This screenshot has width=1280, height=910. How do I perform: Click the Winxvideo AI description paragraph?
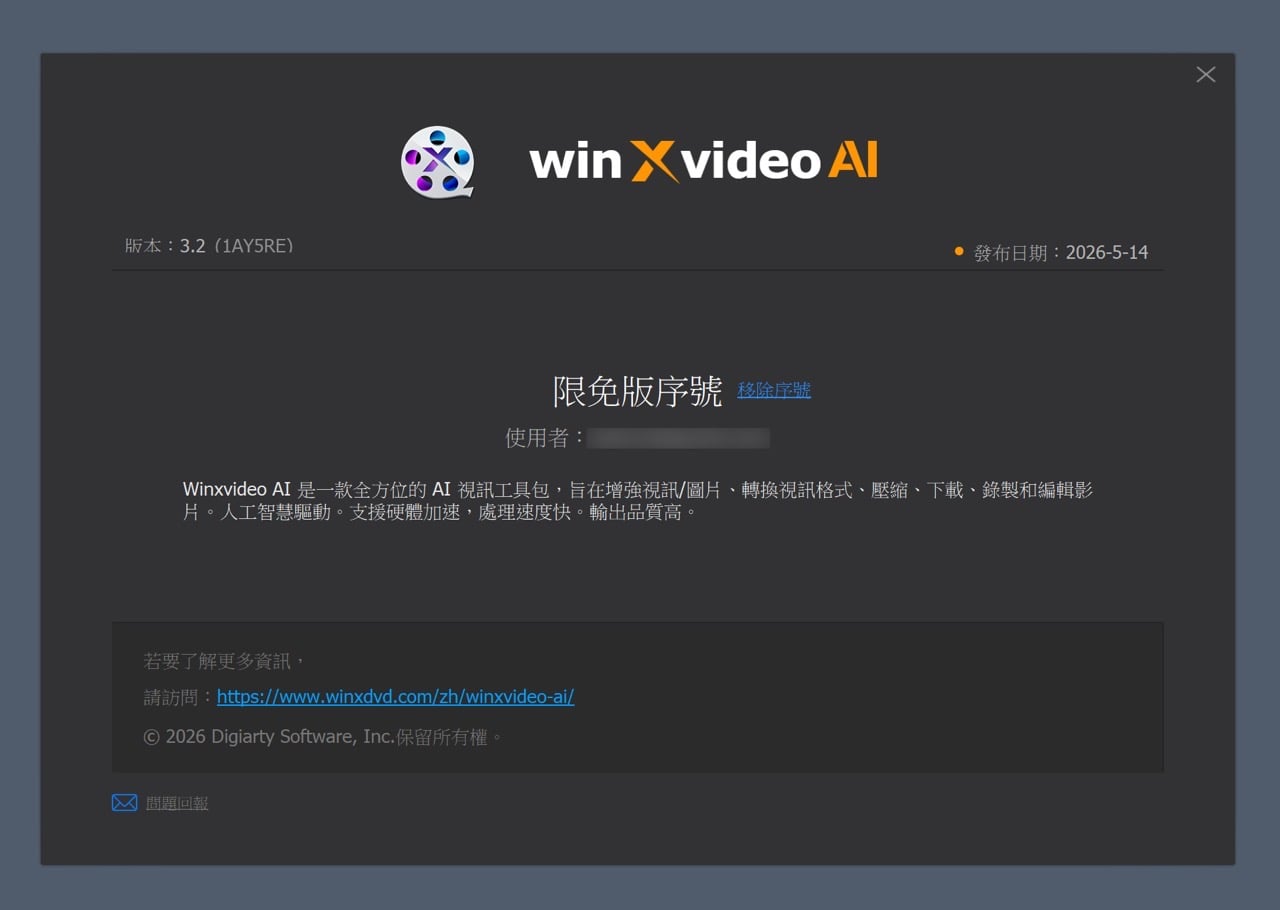coord(638,502)
